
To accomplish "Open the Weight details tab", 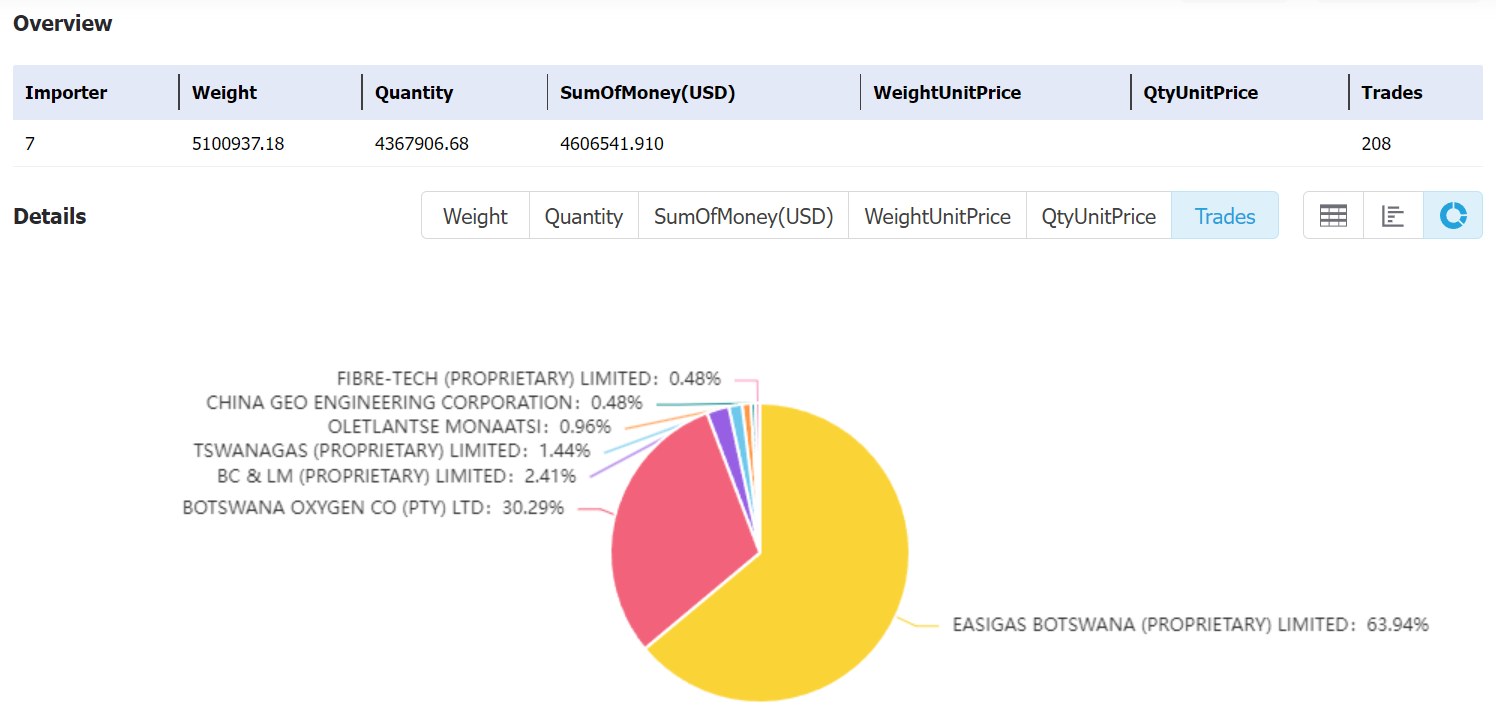I will click(x=475, y=216).
